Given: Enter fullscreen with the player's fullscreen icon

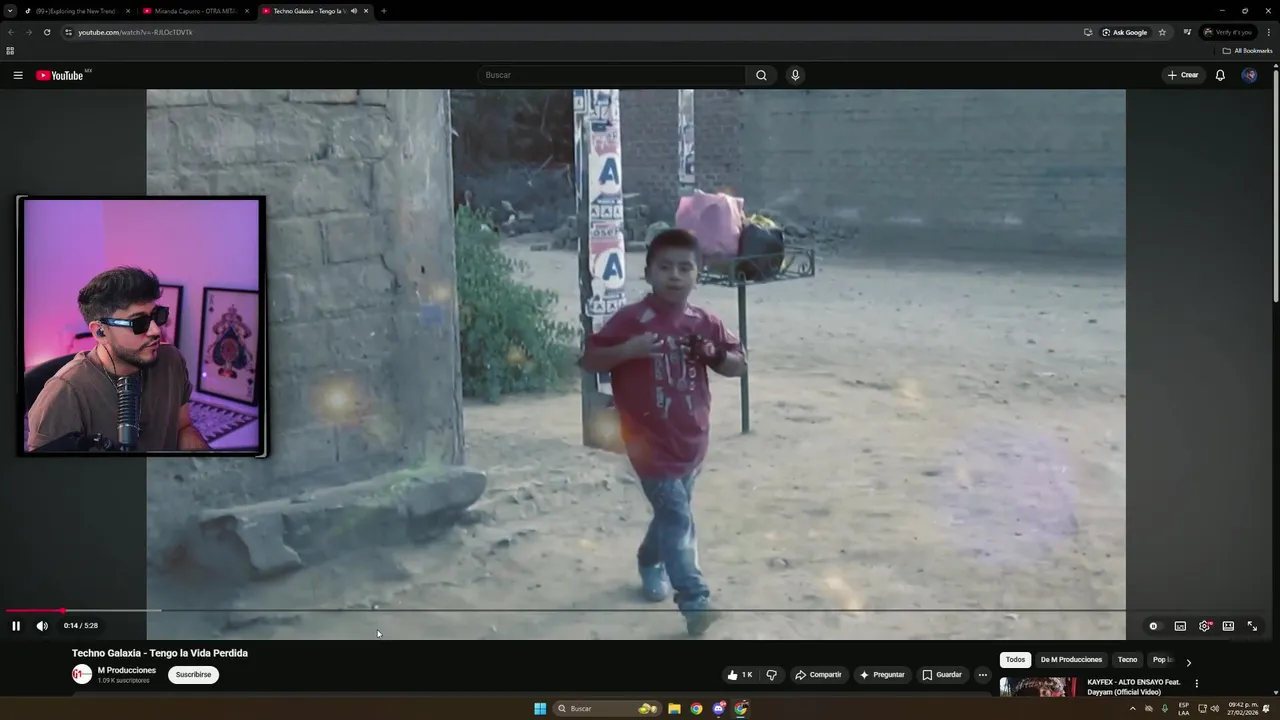Looking at the screenshot, I should click(x=1252, y=626).
